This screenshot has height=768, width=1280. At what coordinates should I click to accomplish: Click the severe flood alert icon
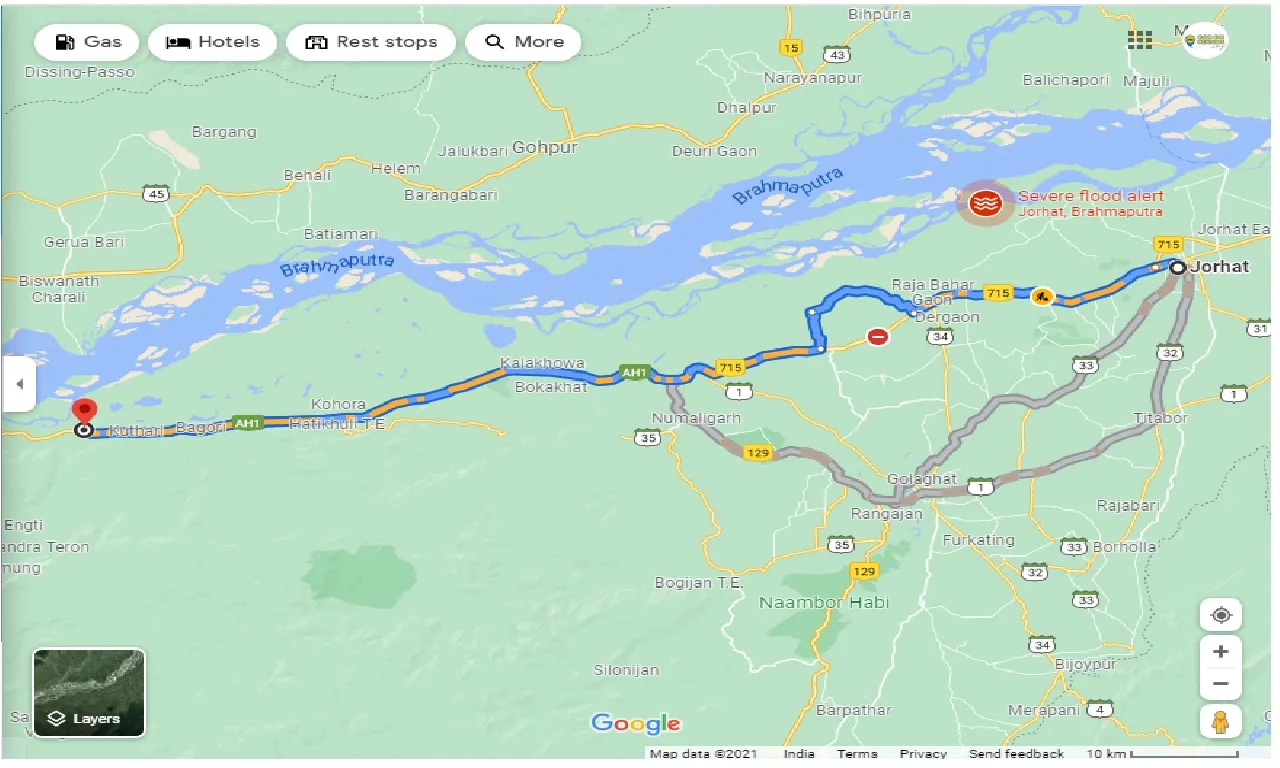point(985,203)
